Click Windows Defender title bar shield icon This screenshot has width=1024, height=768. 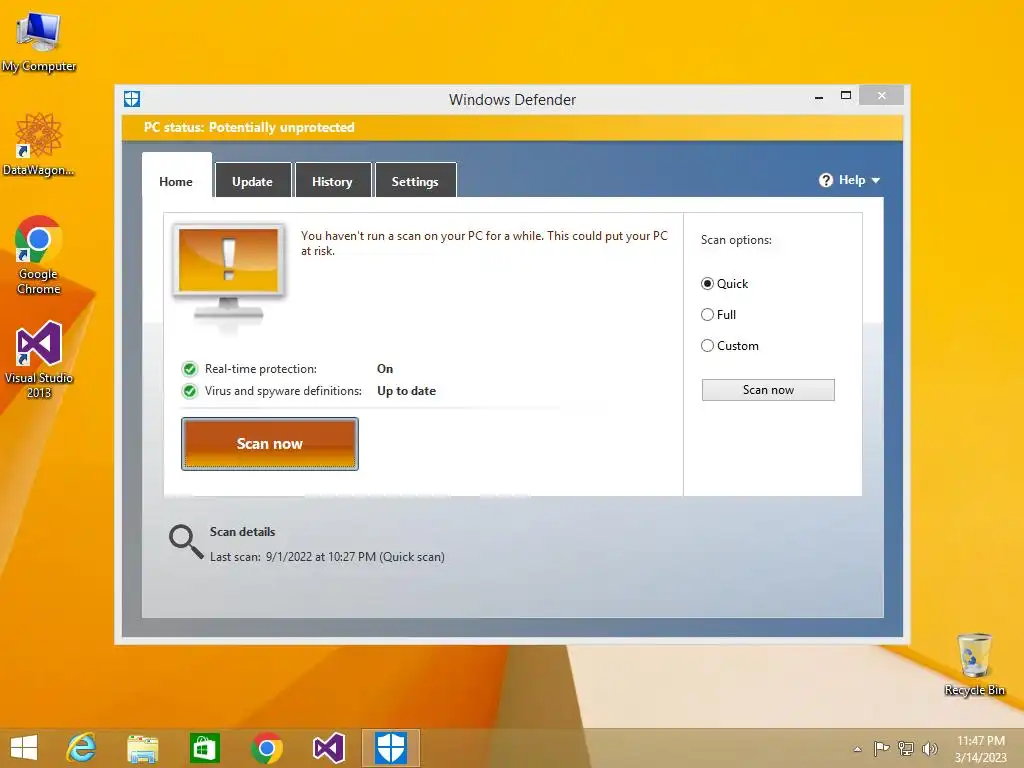[132, 99]
